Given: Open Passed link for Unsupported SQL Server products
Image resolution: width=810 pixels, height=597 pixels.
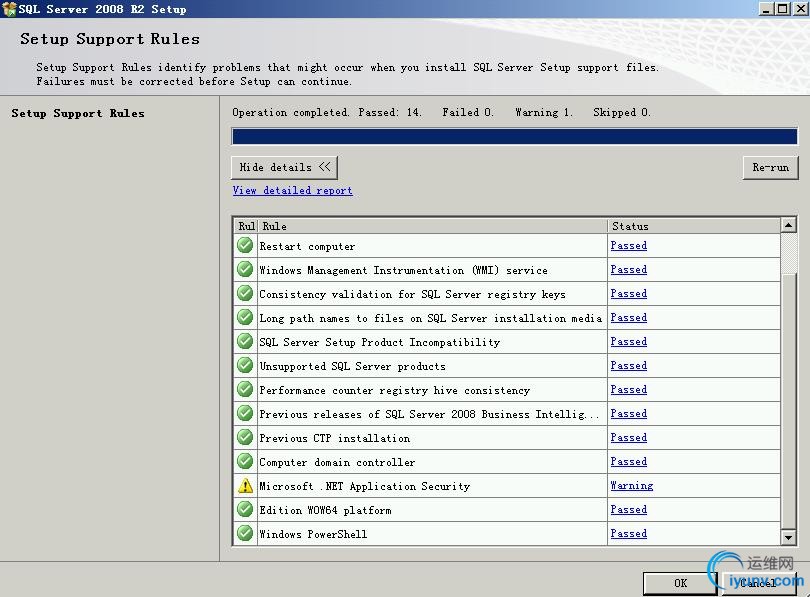Looking at the screenshot, I should point(628,366).
